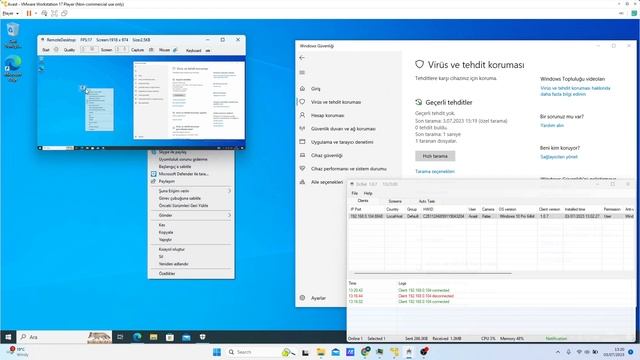This screenshot has height=360, width=640.
Task: Sort clients by Country column header
Action: pyautogui.click(x=392, y=209)
